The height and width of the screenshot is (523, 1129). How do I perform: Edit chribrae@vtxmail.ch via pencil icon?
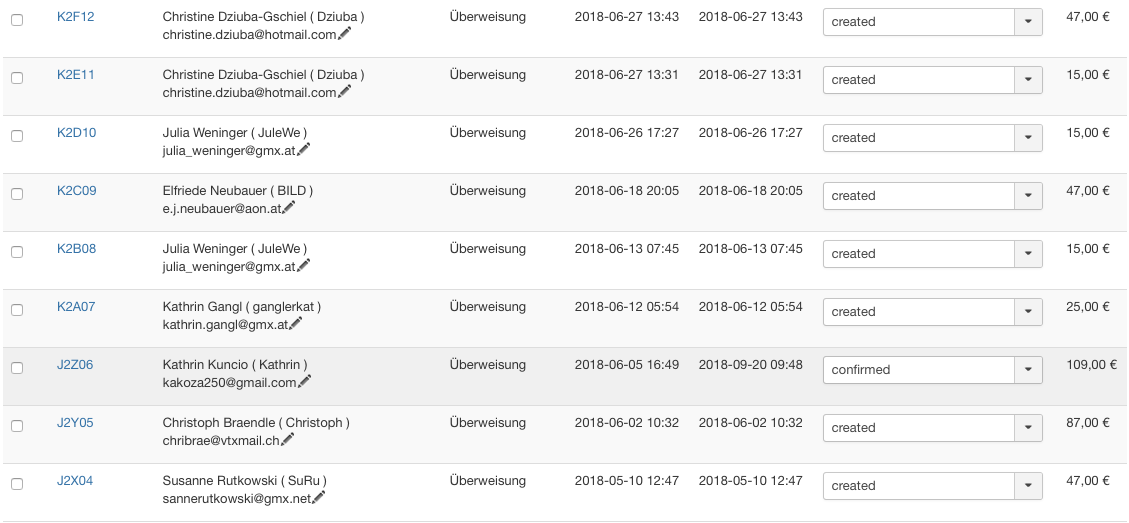[288, 440]
